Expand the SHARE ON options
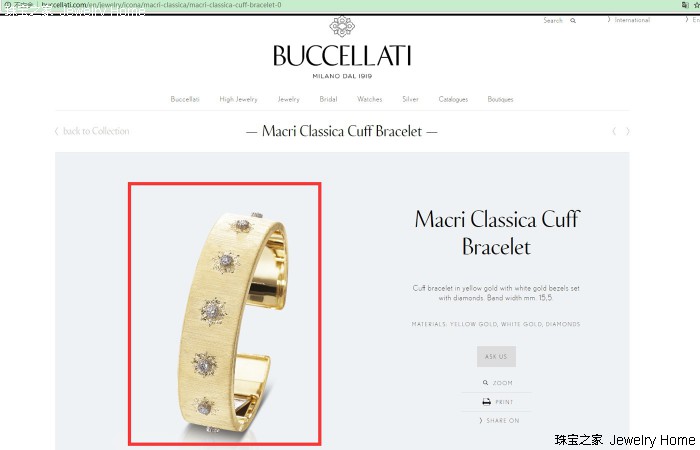Viewport: 700px width, 450px height. tap(499, 421)
